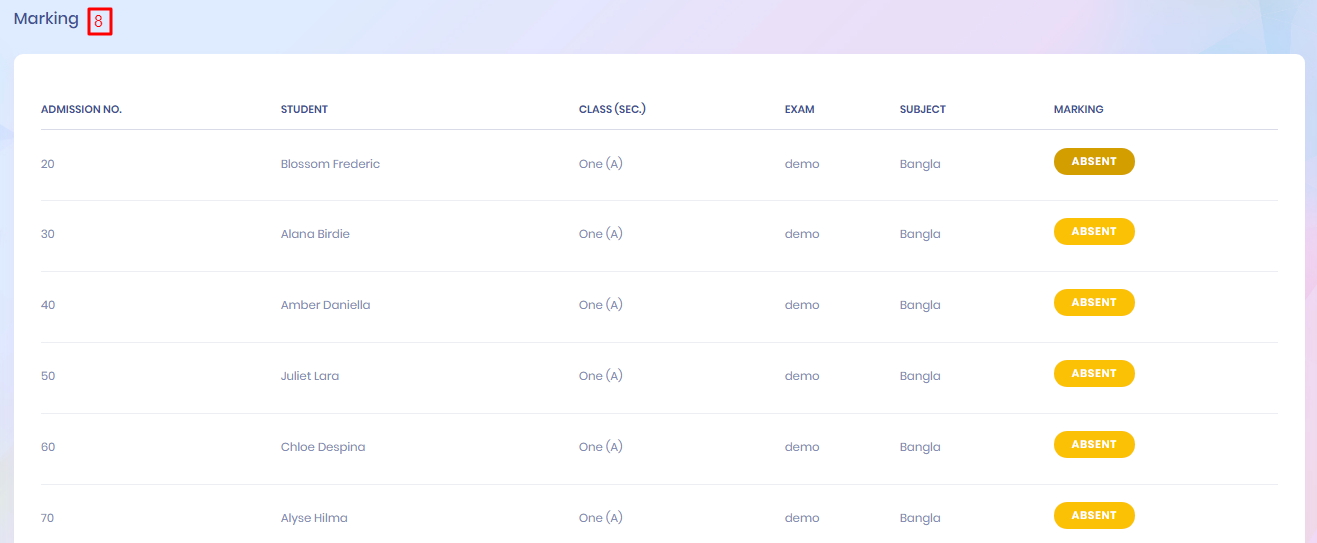Click student name Amber Daniella
The height and width of the screenshot is (543, 1317).
[325, 305]
